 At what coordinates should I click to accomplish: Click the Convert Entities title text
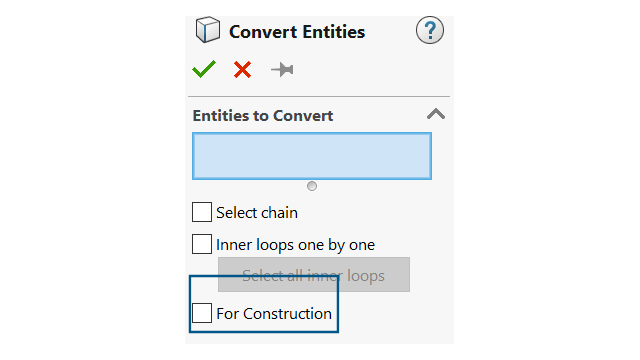[297, 32]
